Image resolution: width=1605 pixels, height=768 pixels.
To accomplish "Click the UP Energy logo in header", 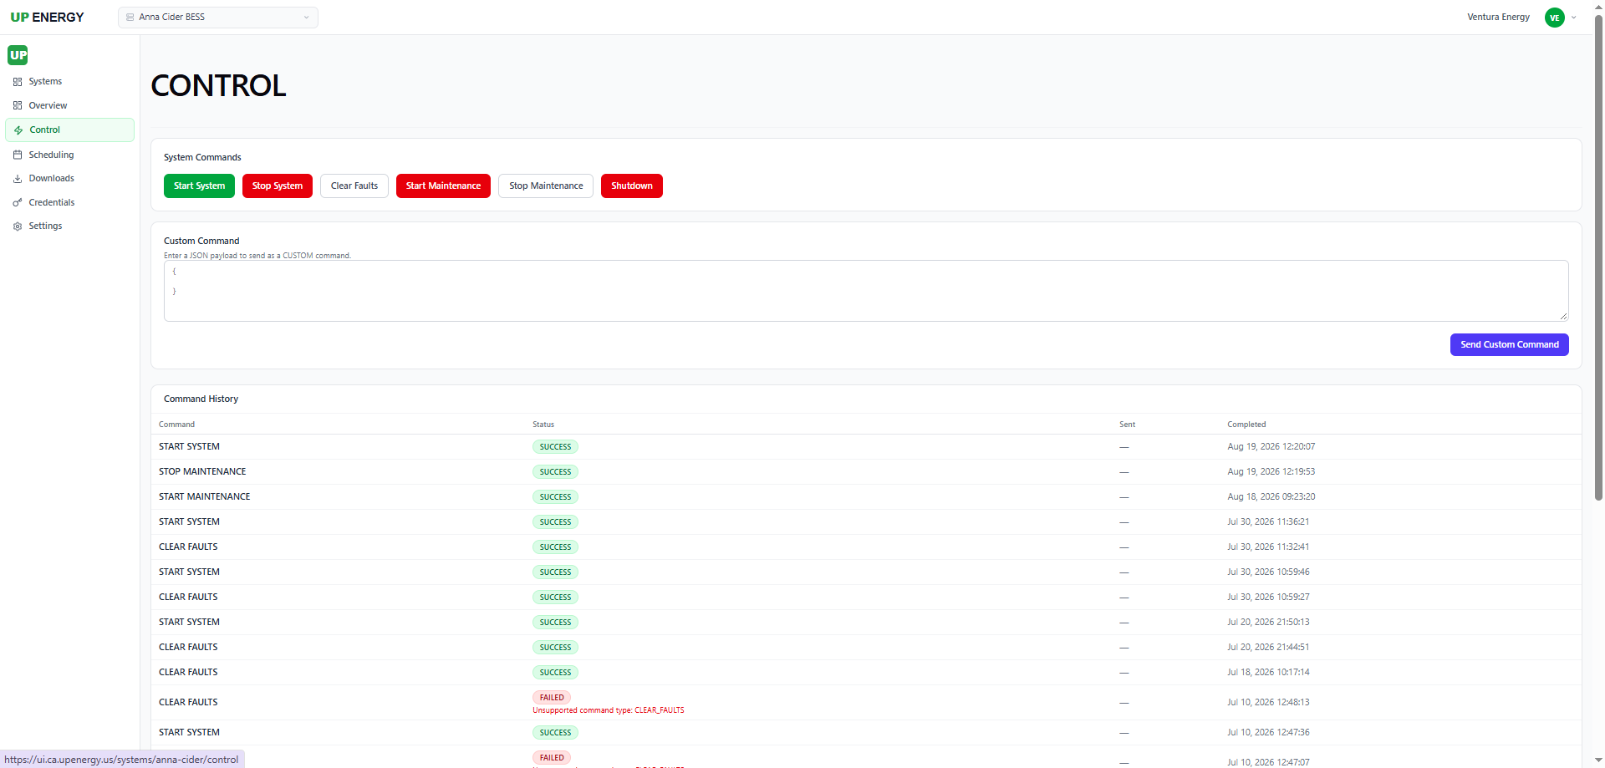I will click(47, 17).
